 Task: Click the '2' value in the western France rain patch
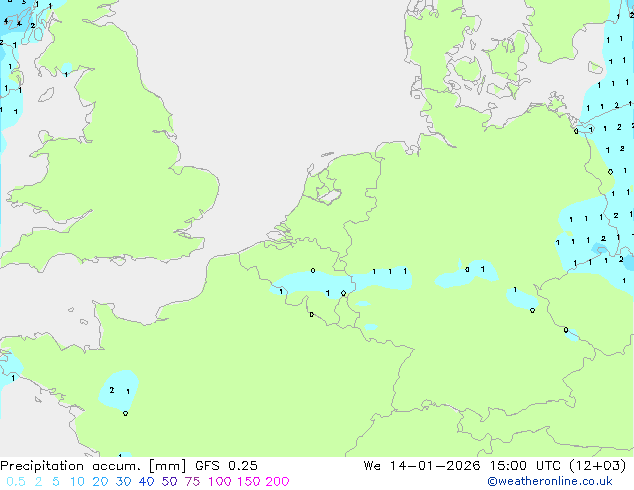pos(112,390)
